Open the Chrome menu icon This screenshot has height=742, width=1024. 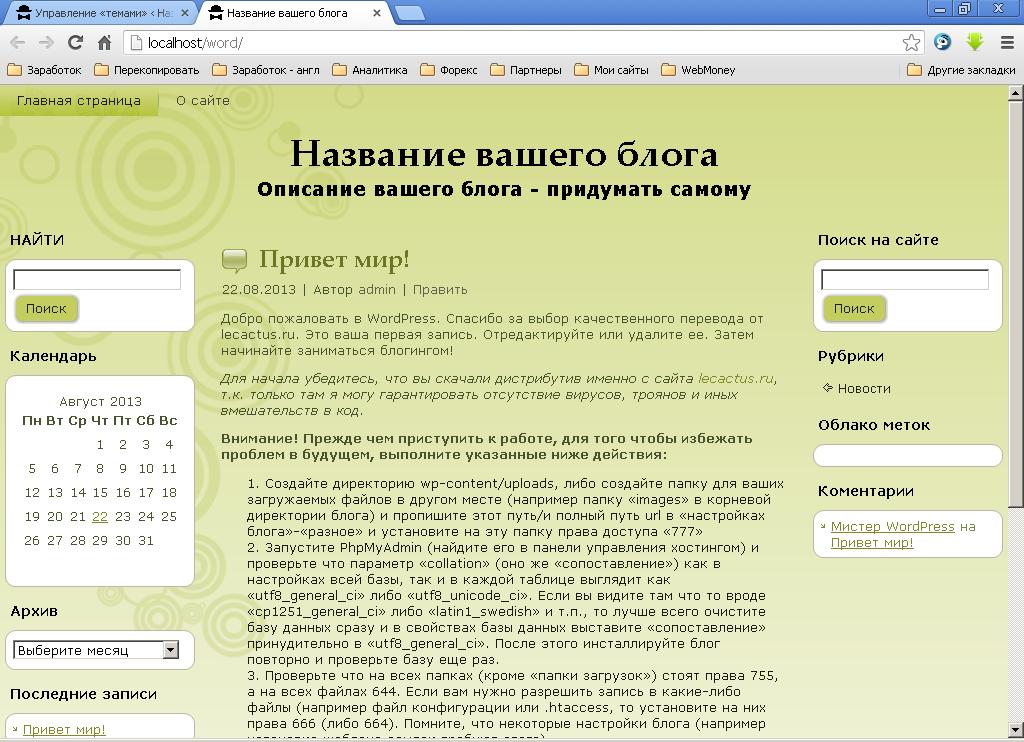[x=1008, y=42]
